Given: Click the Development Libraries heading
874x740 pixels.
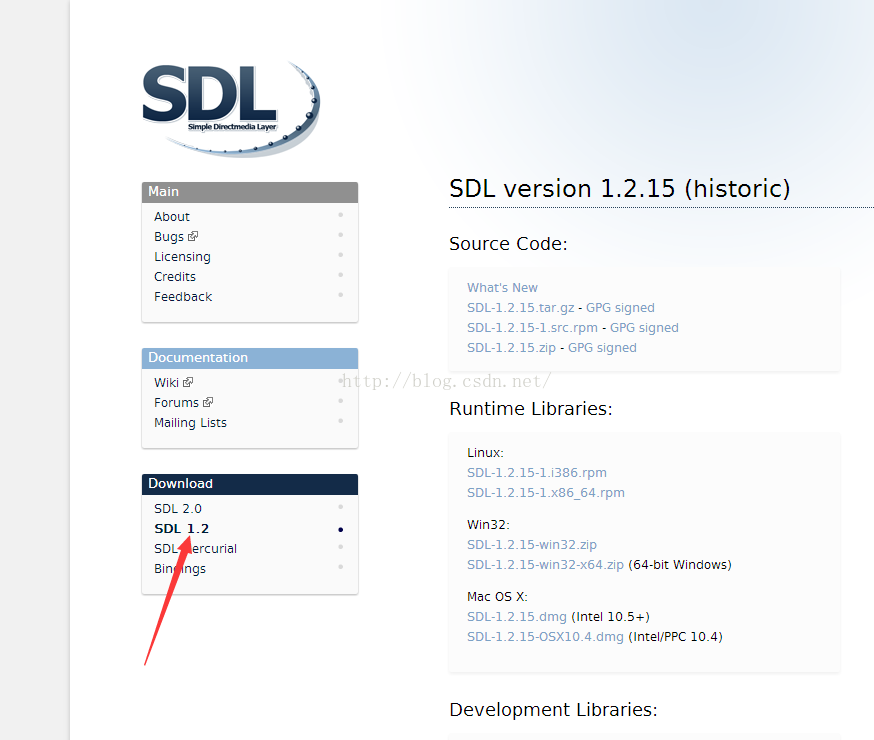Looking at the screenshot, I should [553, 709].
